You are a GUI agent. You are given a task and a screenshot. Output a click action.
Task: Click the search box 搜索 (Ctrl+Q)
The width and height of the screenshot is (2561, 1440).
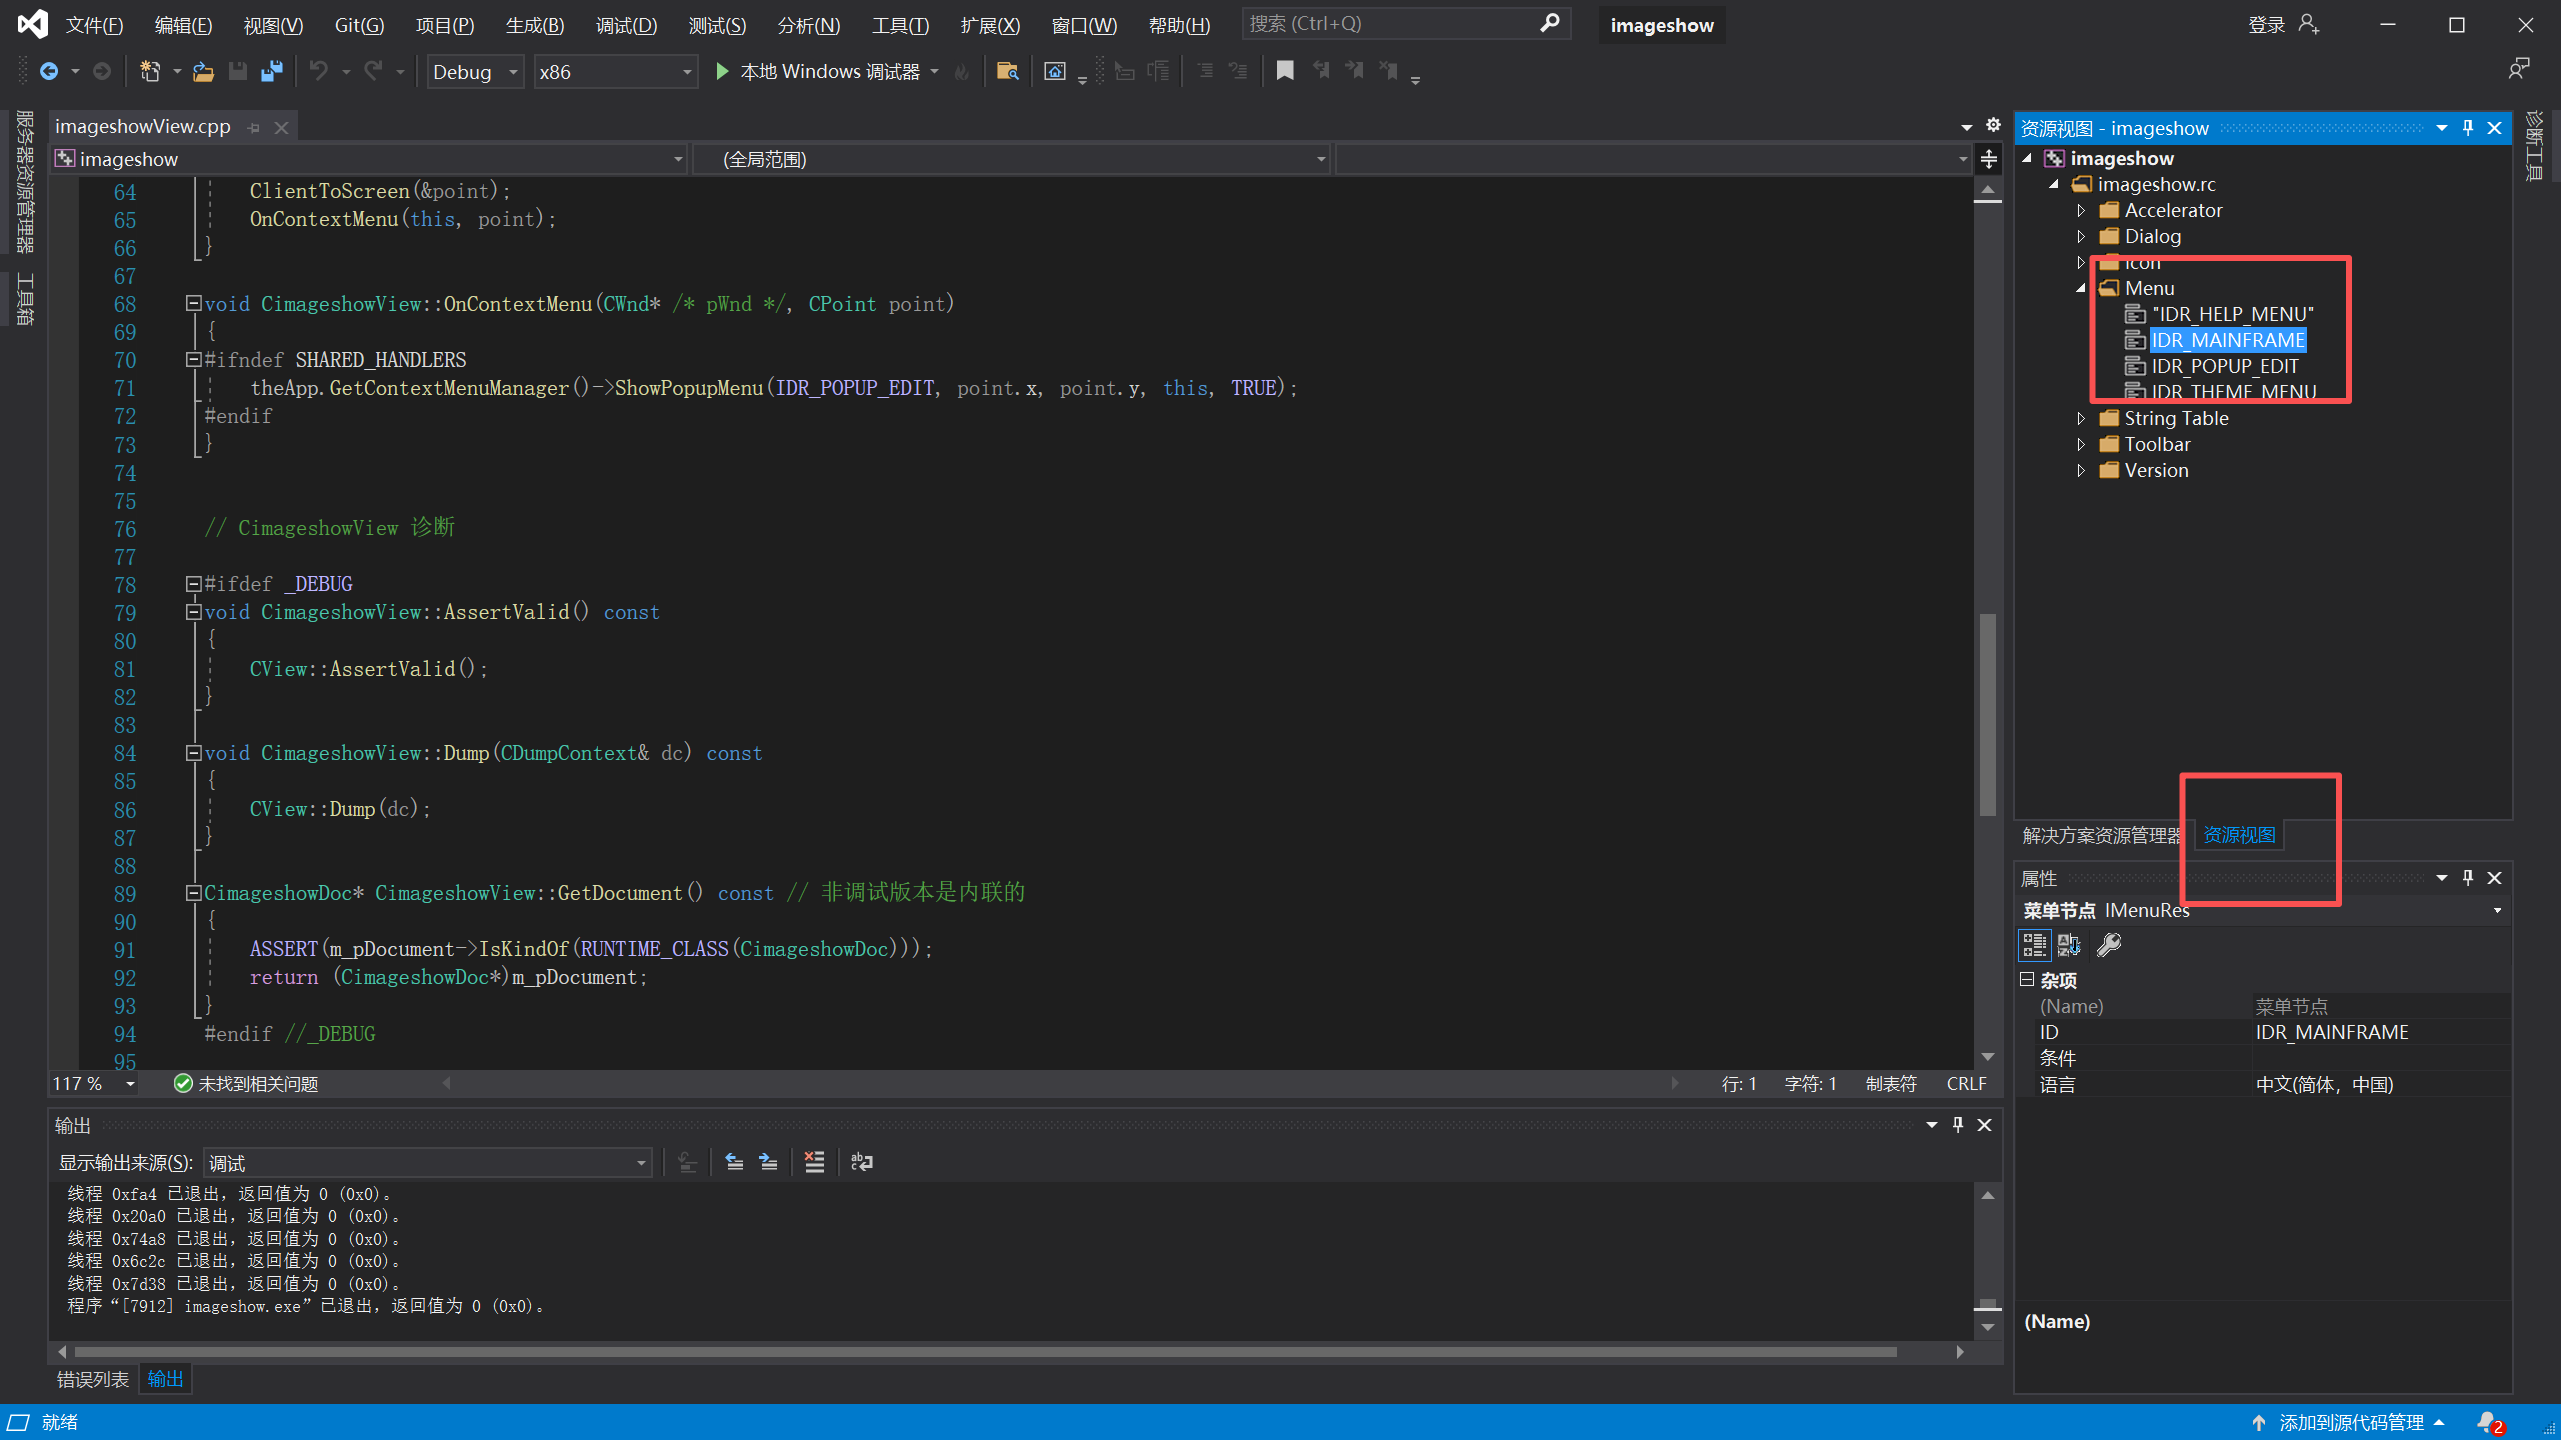(x=1405, y=23)
